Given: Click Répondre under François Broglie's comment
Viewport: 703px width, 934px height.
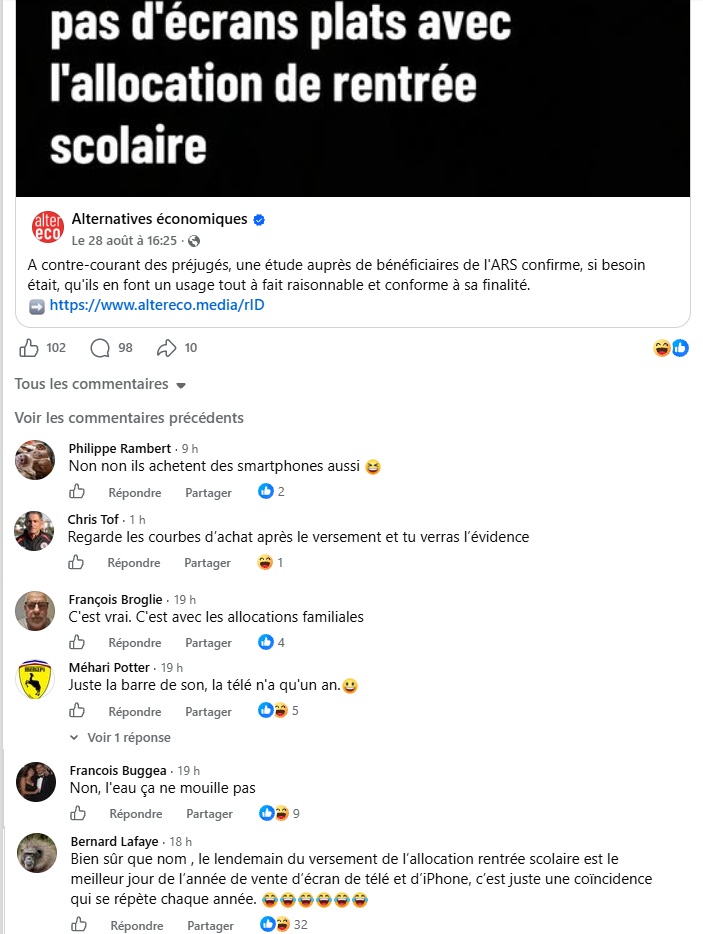Looking at the screenshot, I should [x=135, y=643].
